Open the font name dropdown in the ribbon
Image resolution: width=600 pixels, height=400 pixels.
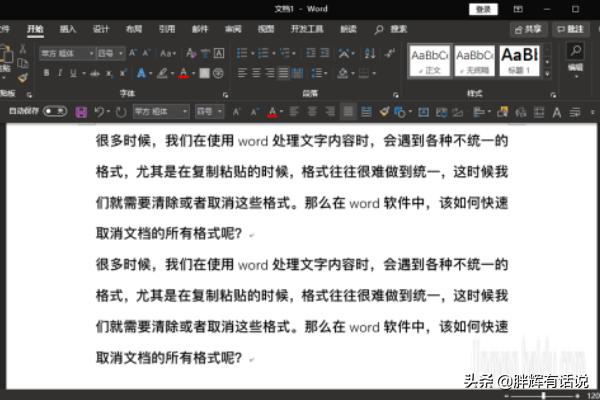(91, 53)
